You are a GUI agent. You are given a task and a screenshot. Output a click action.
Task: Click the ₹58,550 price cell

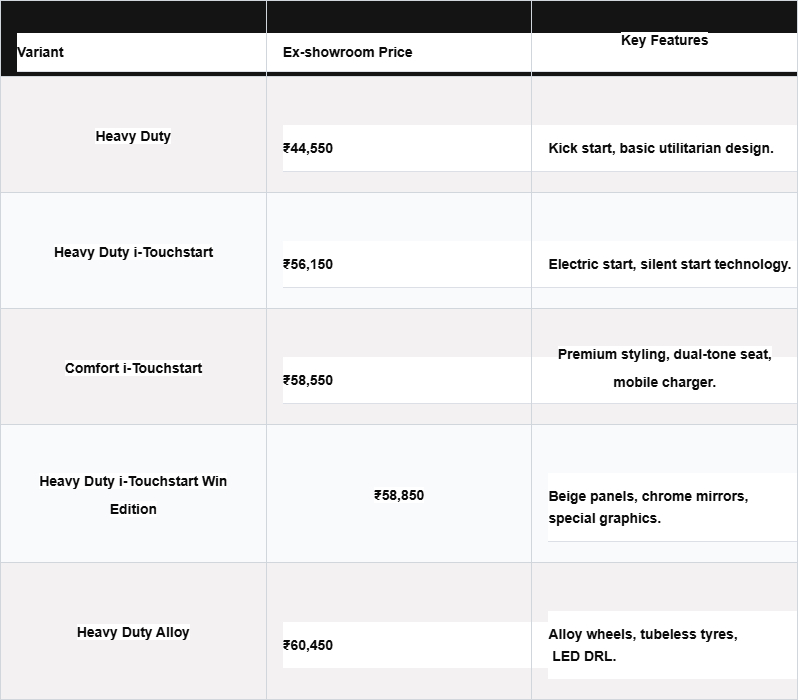pyautogui.click(x=308, y=380)
